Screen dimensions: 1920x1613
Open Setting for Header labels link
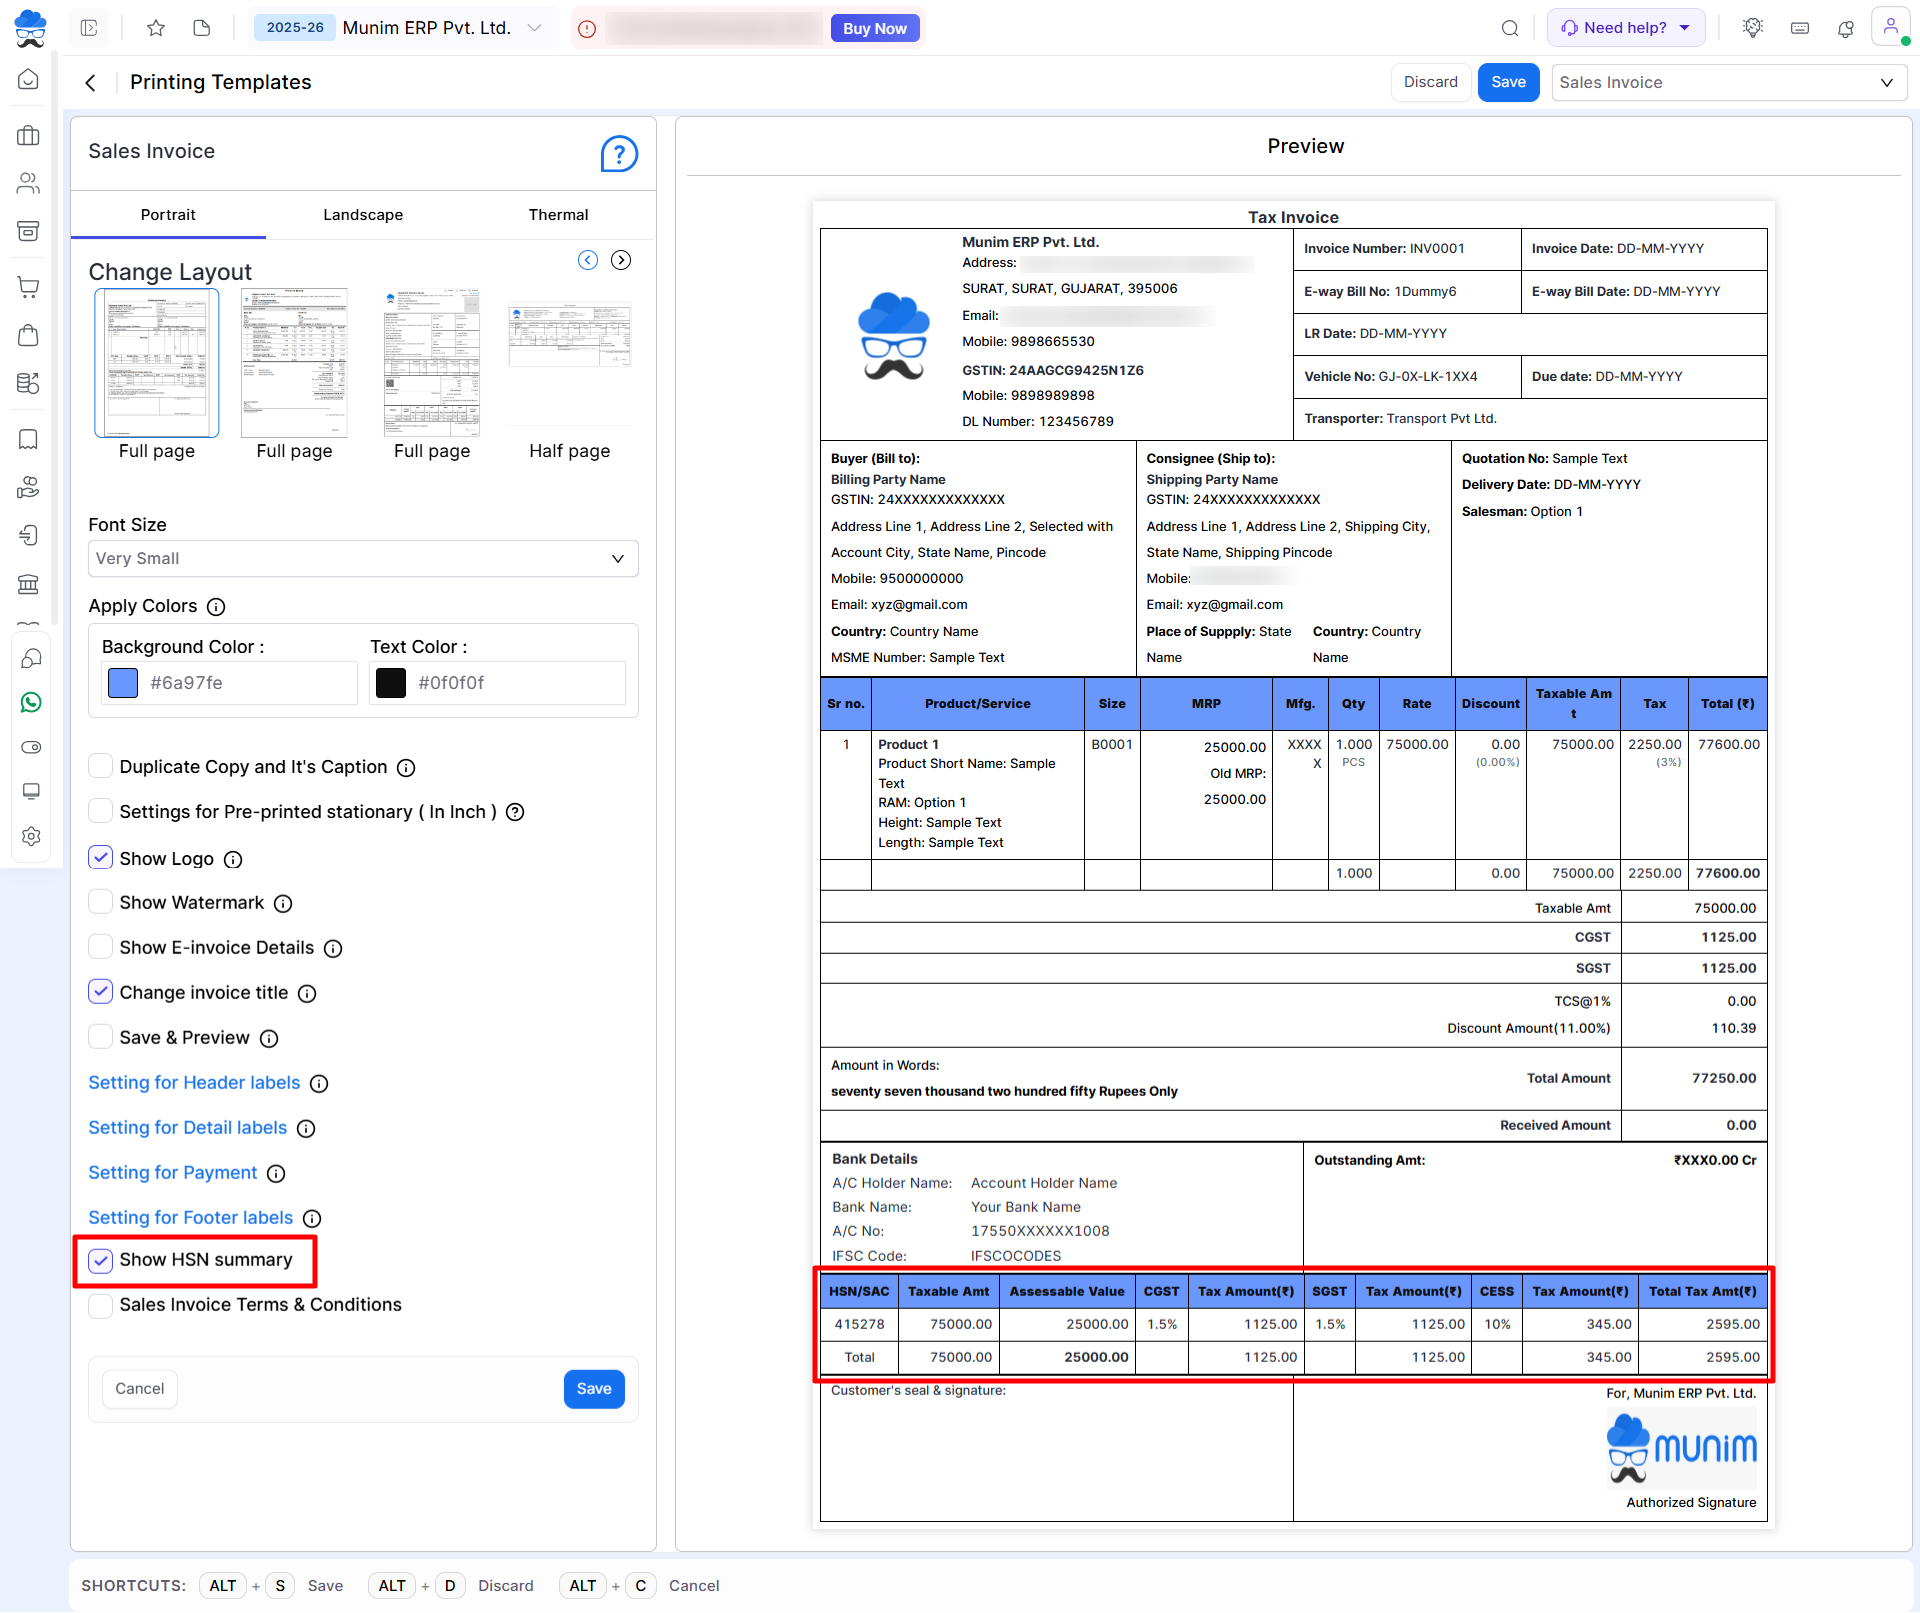[194, 1083]
